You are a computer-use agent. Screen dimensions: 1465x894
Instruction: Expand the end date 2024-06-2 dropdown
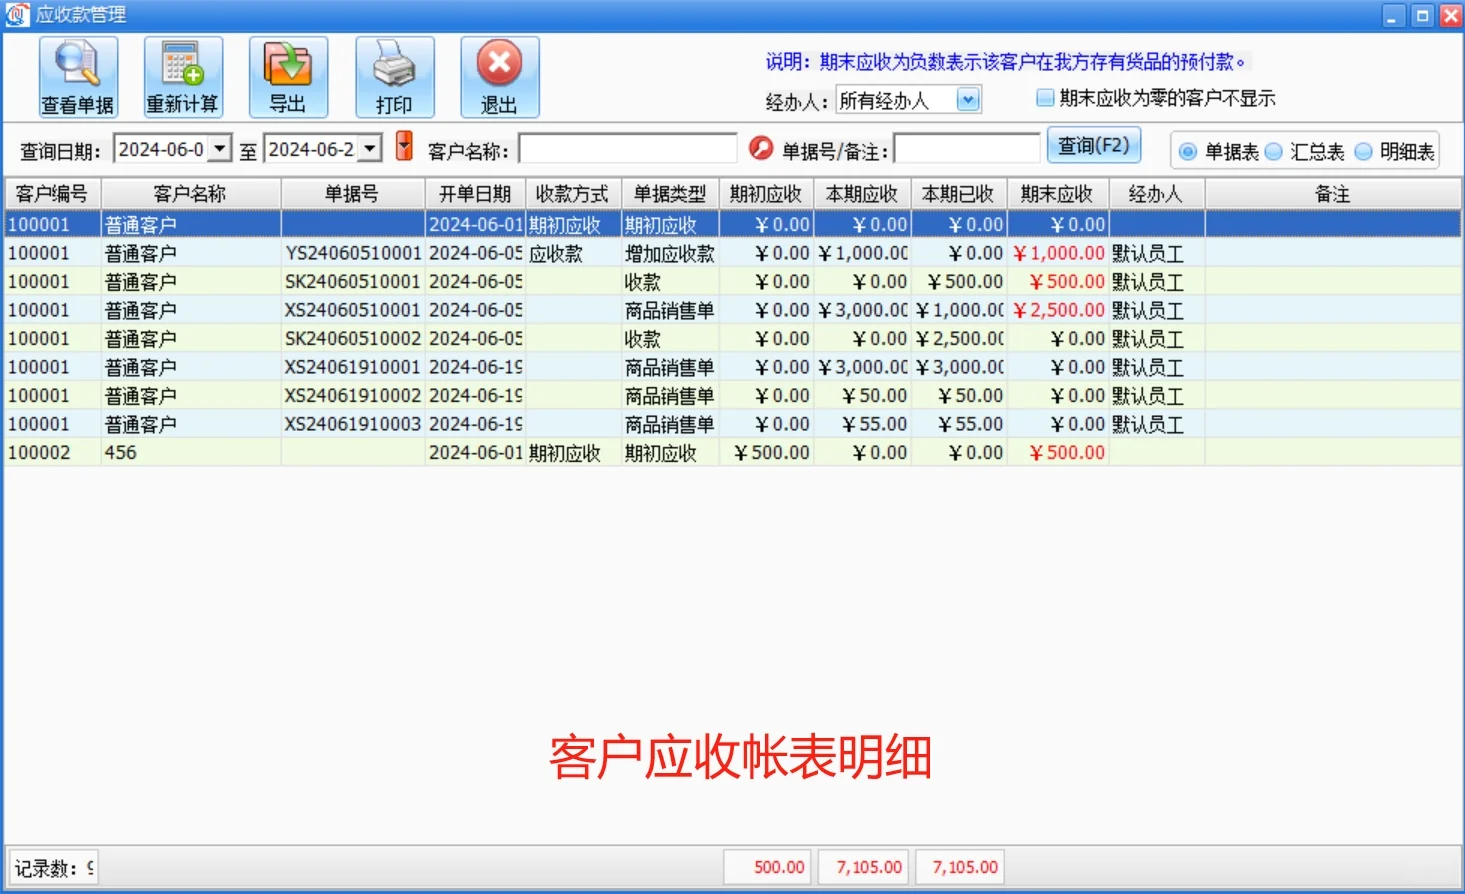click(370, 147)
